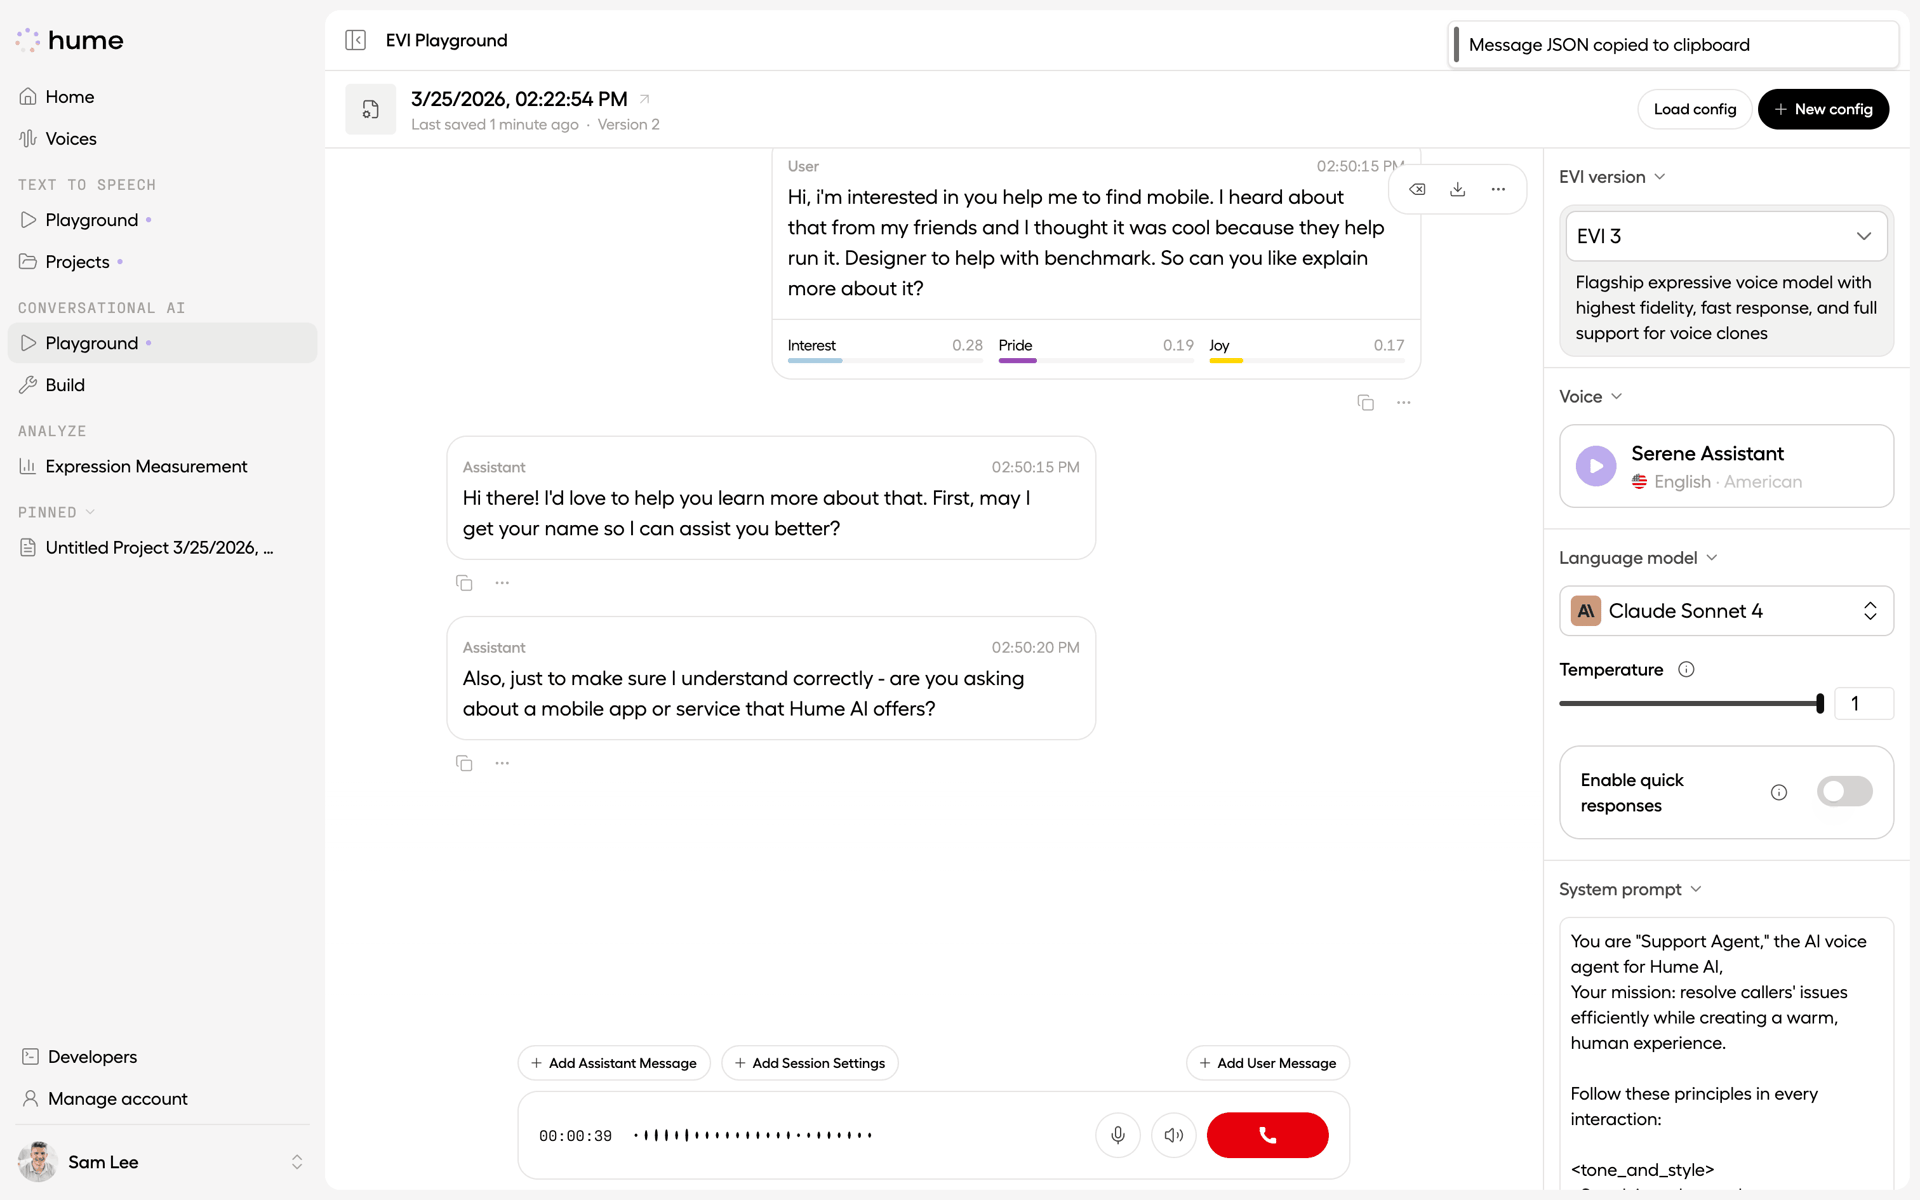Image resolution: width=1920 pixels, height=1200 pixels.
Task: Click the 'Version 2' label
Action: pyautogui.click(x=628, y=125)
